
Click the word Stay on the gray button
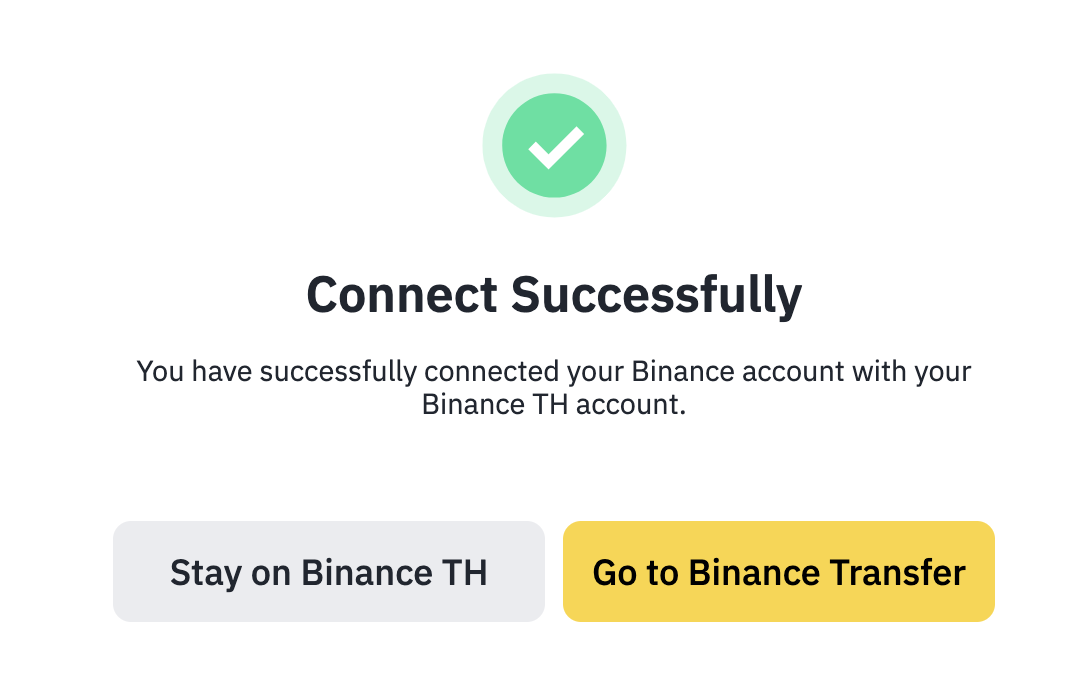[x=206, y=573]
